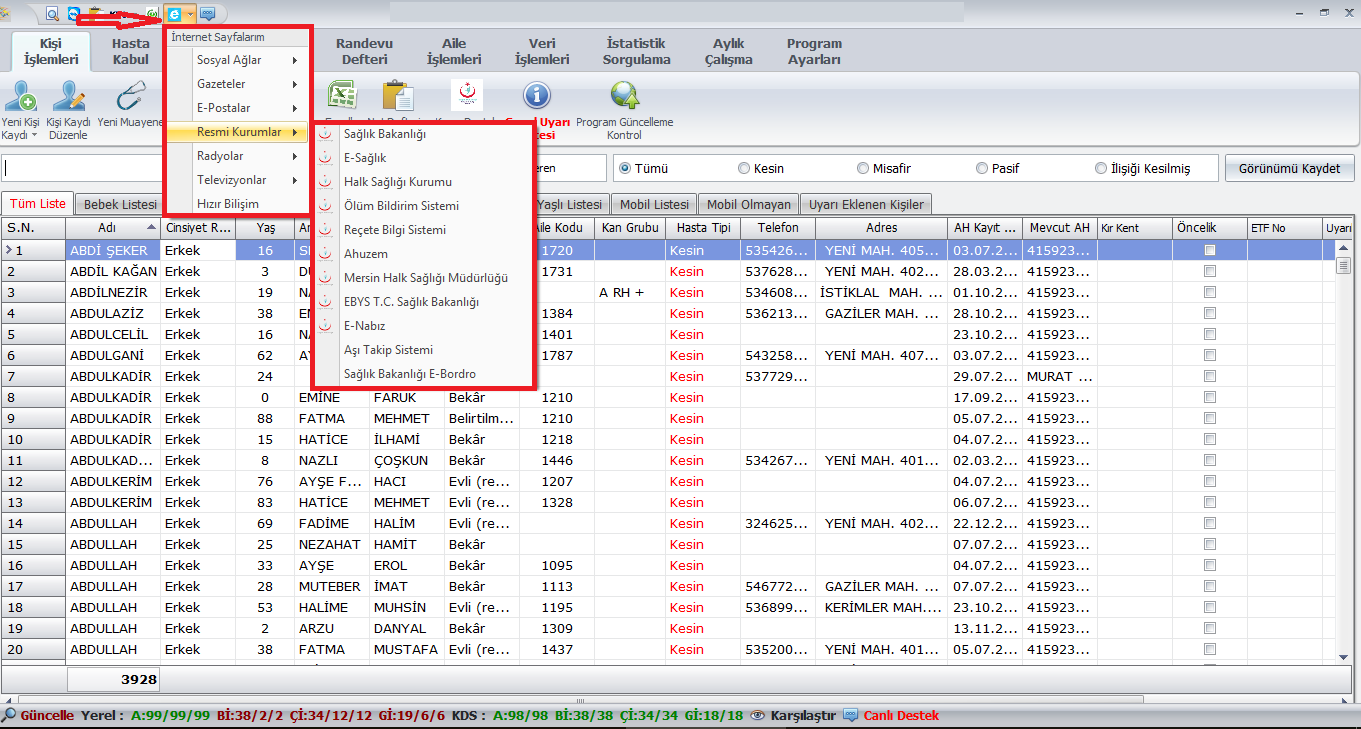This screenshot has height=729, width=1361.
Task: Click the search text field above the list
Action: pos(82,168)
